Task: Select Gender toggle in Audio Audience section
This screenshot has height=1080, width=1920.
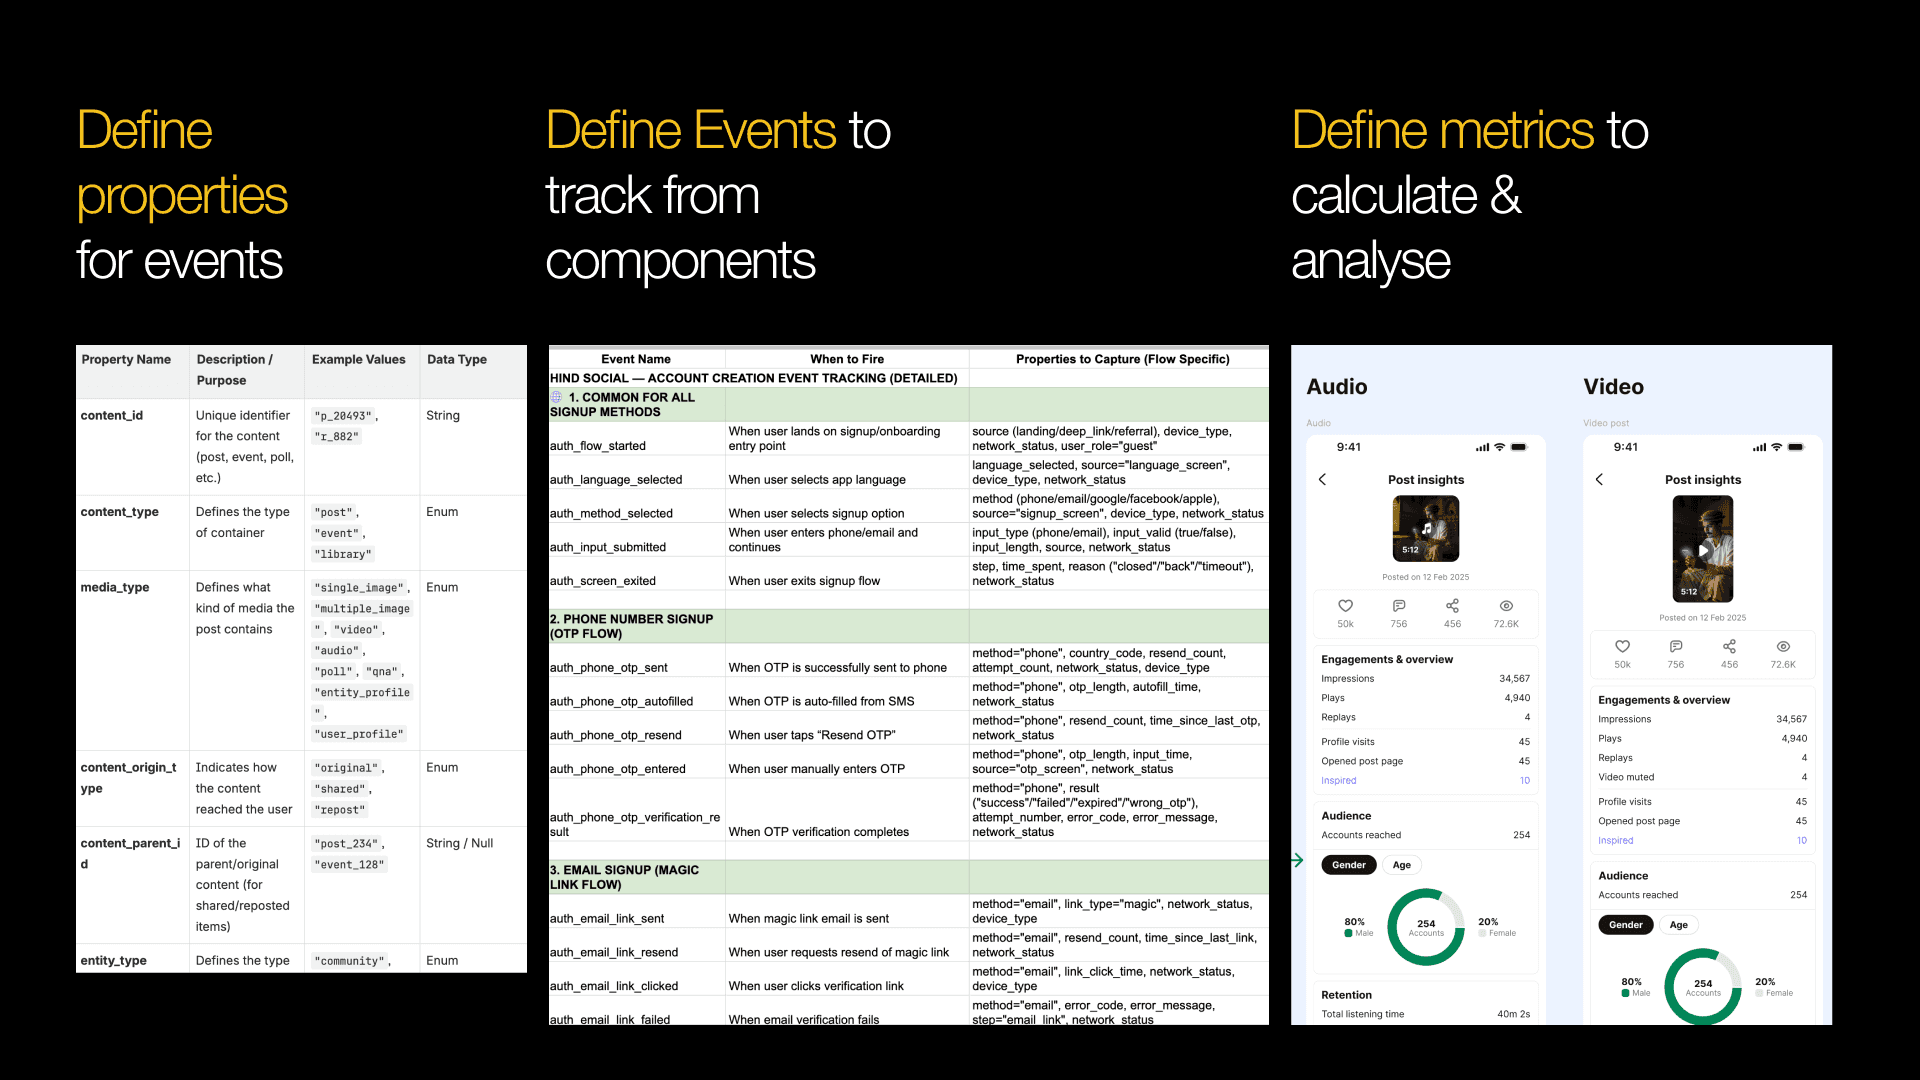Action: coord(1348,865)
